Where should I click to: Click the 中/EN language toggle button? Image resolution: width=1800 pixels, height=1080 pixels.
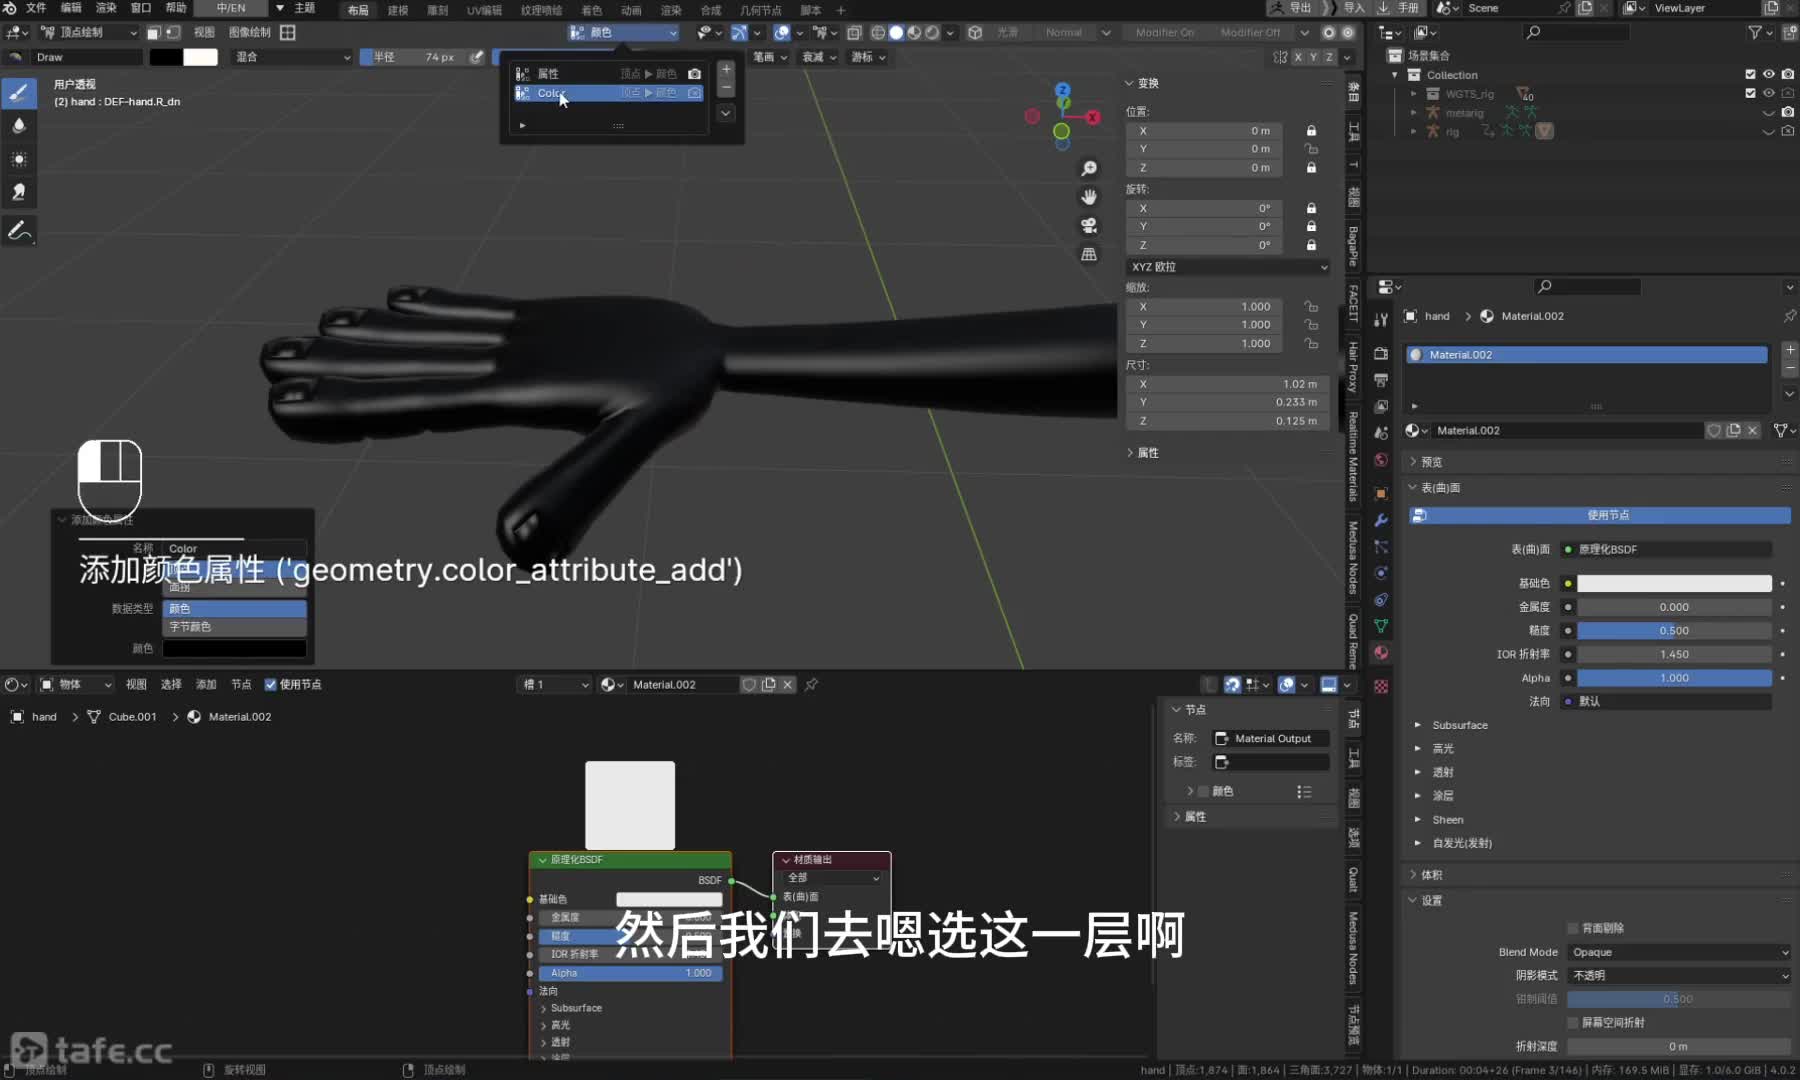coord(231,8)
